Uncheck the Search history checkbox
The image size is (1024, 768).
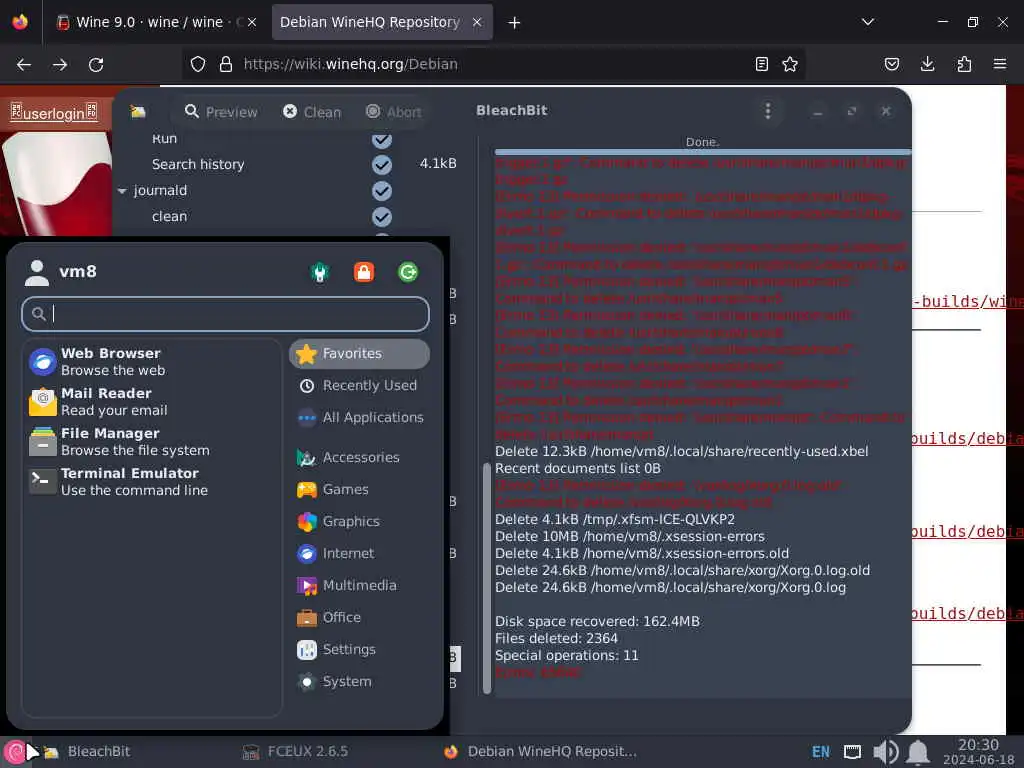(x=382, y=165)
